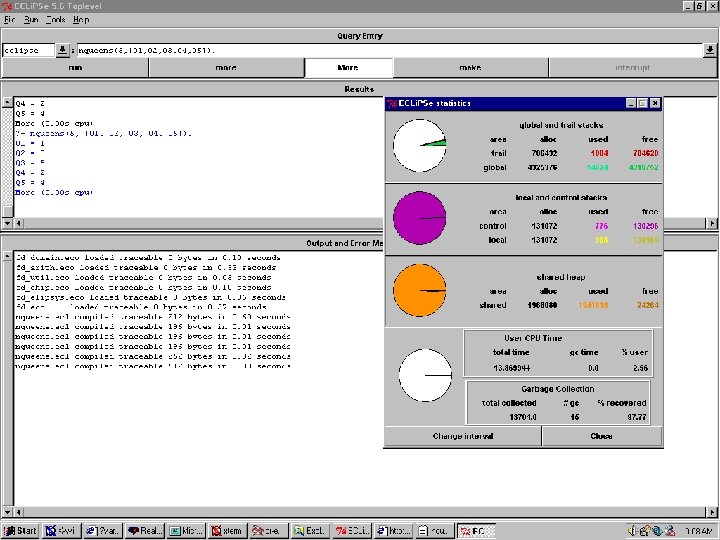Screen dimensions: 720x540
Task: Click the Results pane scroll-up arrow
Action: (x=7, y=102)
